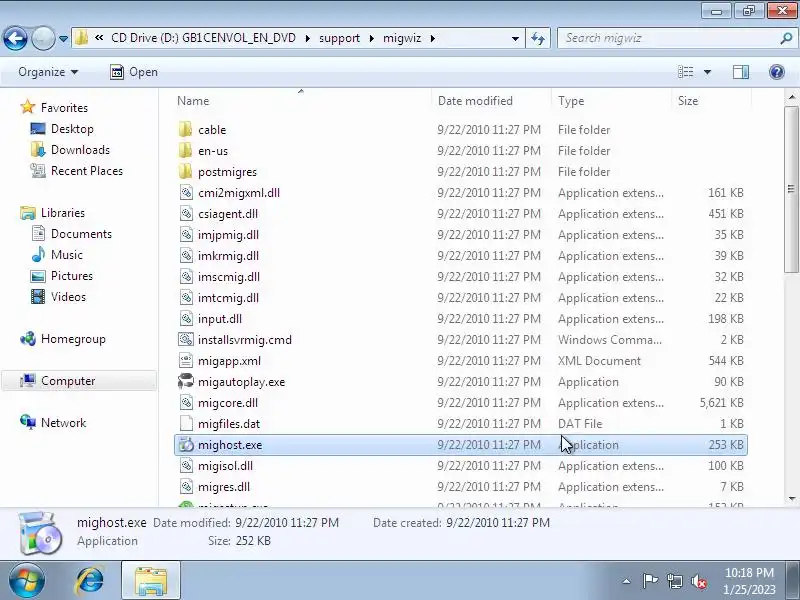Click the muted volume tray icon
This screenshot has width=800, height=600.
click(x=698, y=581)
